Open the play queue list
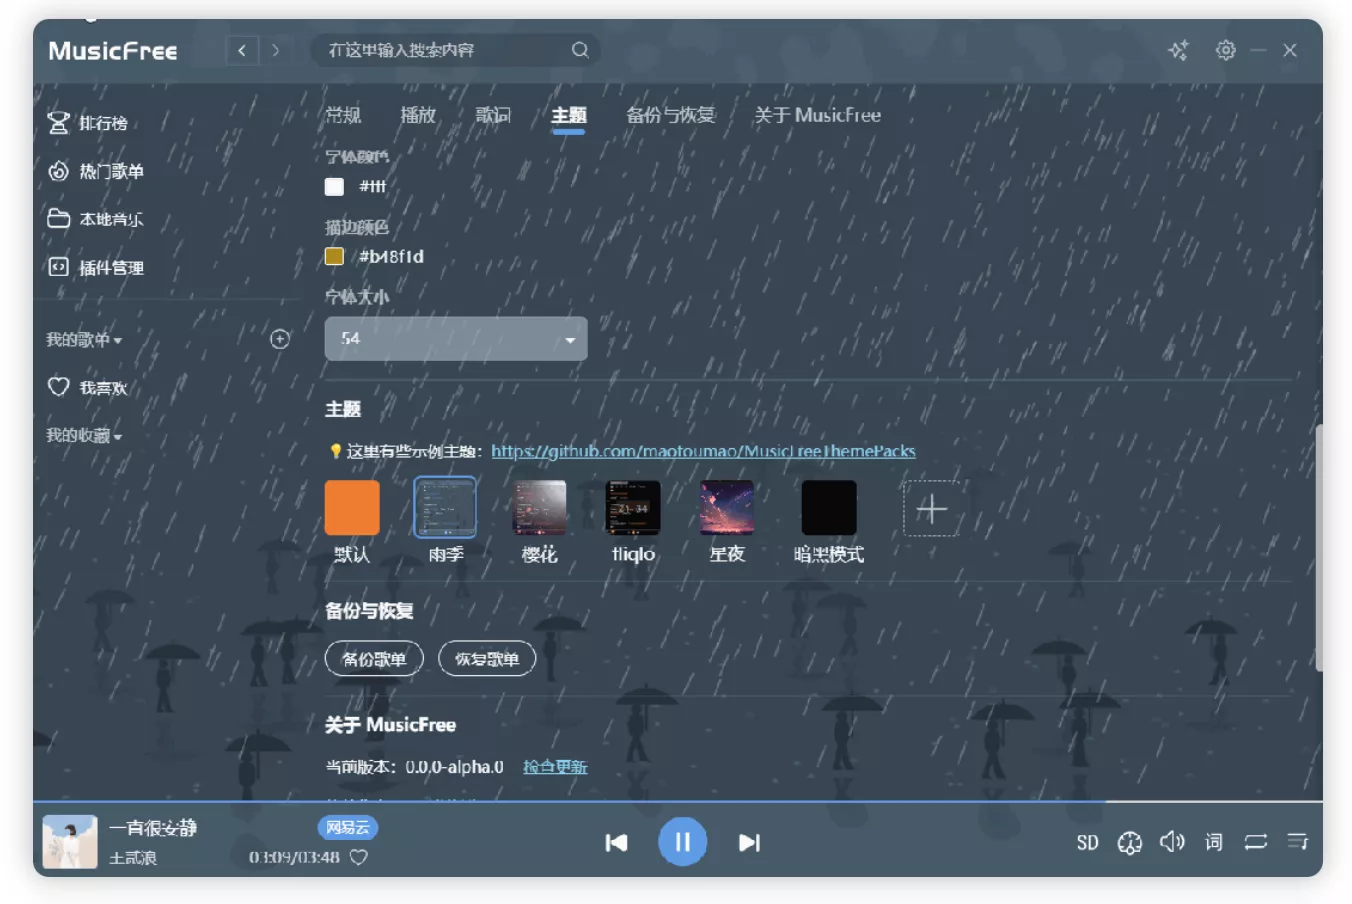The height and width of the screenshot is (904, 1352). (x=1298, y=842)
